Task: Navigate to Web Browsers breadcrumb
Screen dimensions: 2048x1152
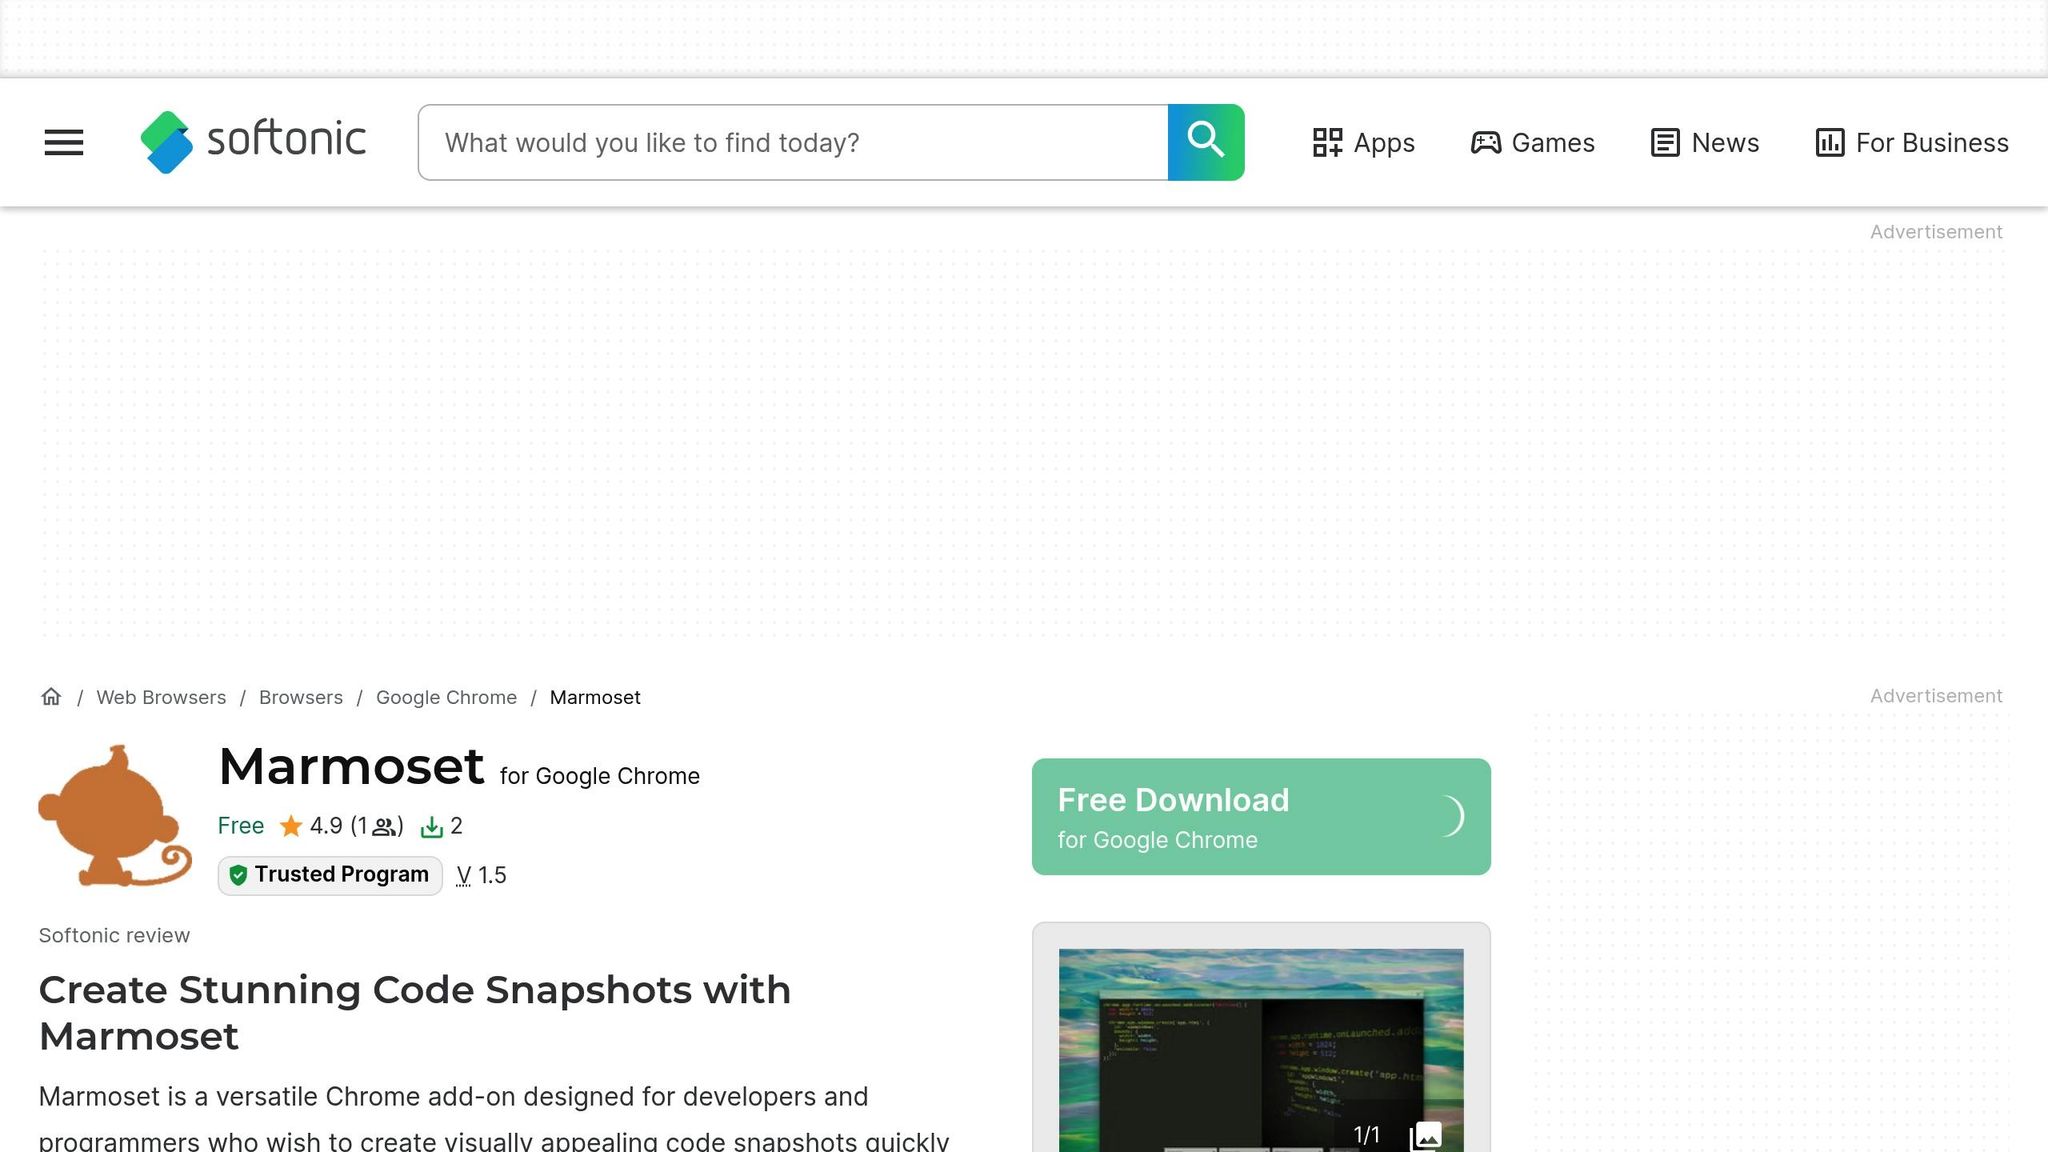Action: pyautogui.click(x=161, y=697)
